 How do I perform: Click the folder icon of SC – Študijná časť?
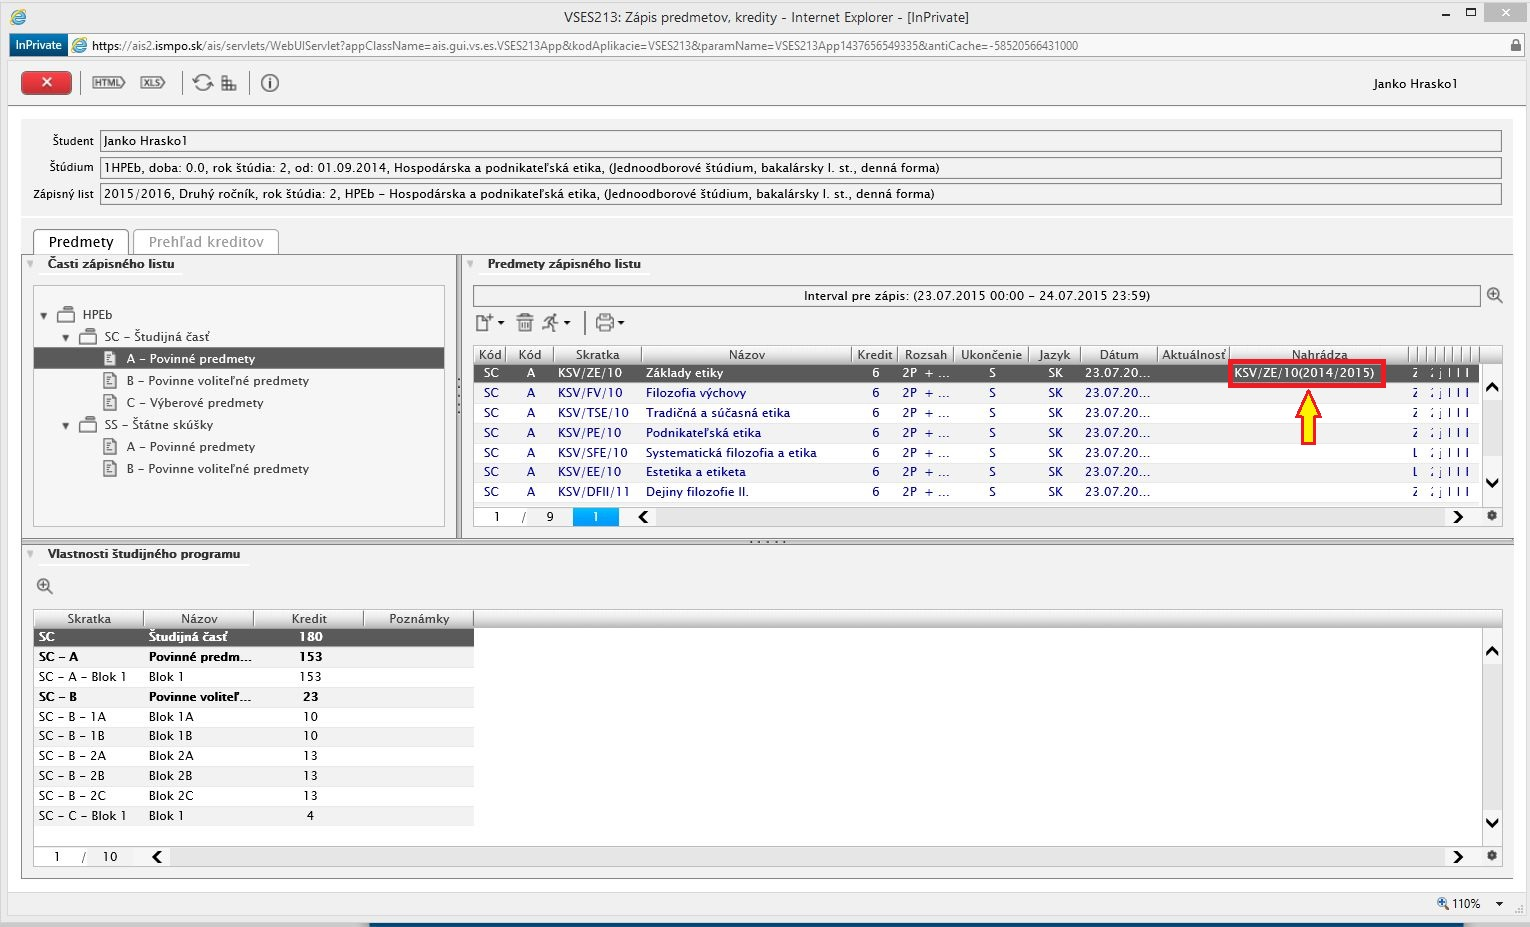tap(88, 336)
